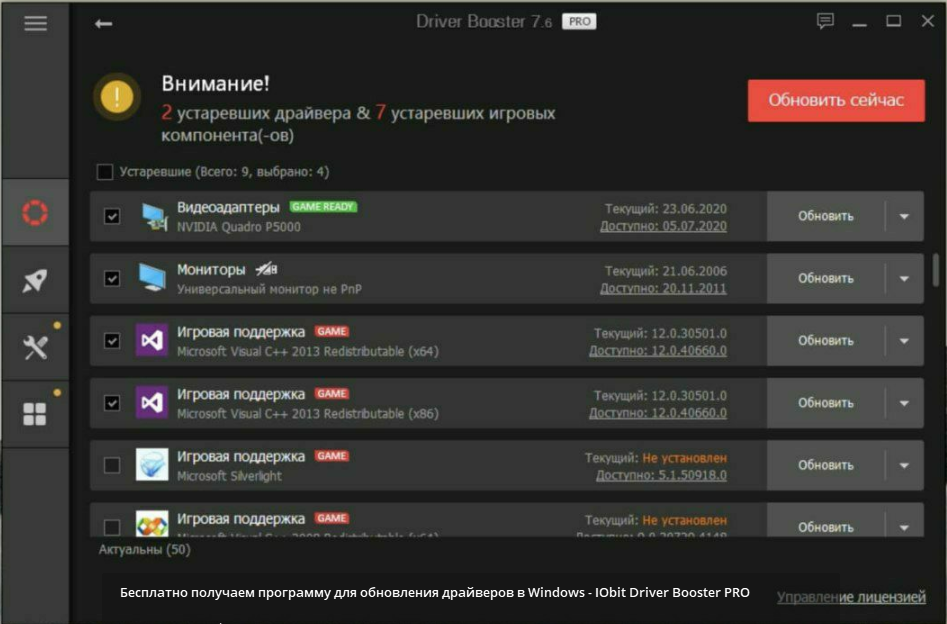Select the Универсальный монитор не PnP text

click(x=269, y=289)
